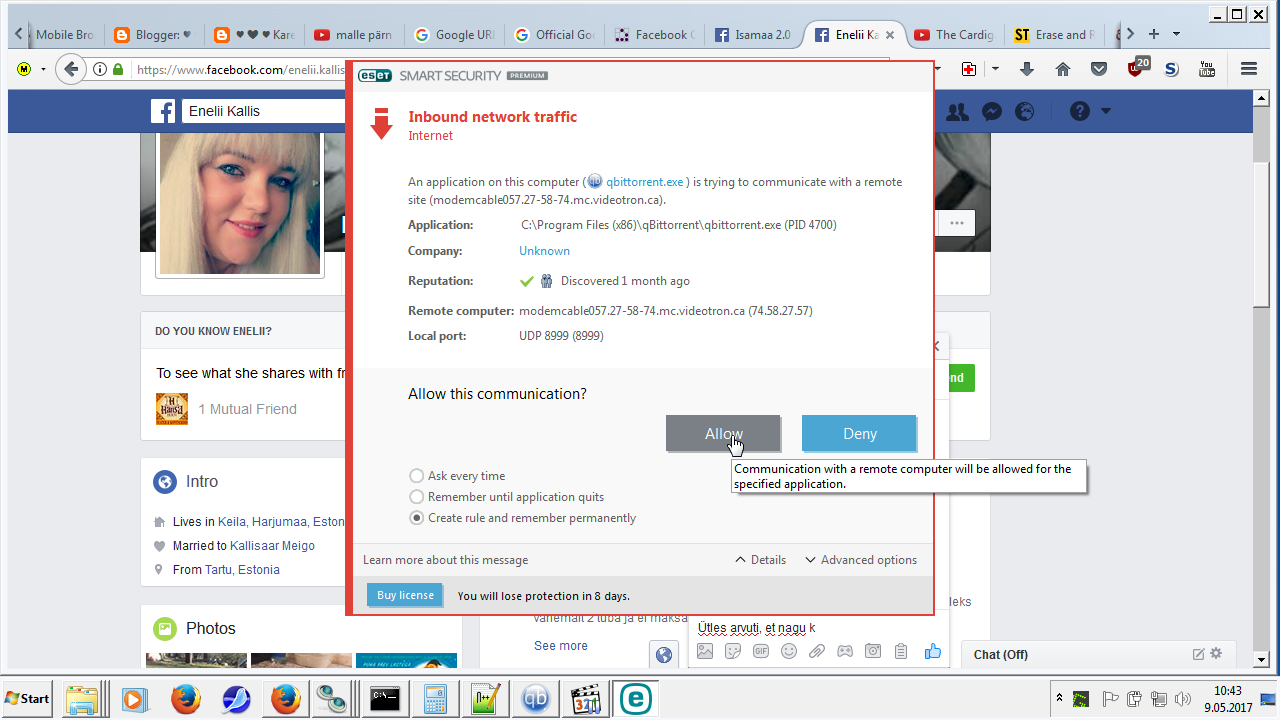1280x720 pixels.
Task: Switch to the Google URL tab
Action: coord(453,34)
